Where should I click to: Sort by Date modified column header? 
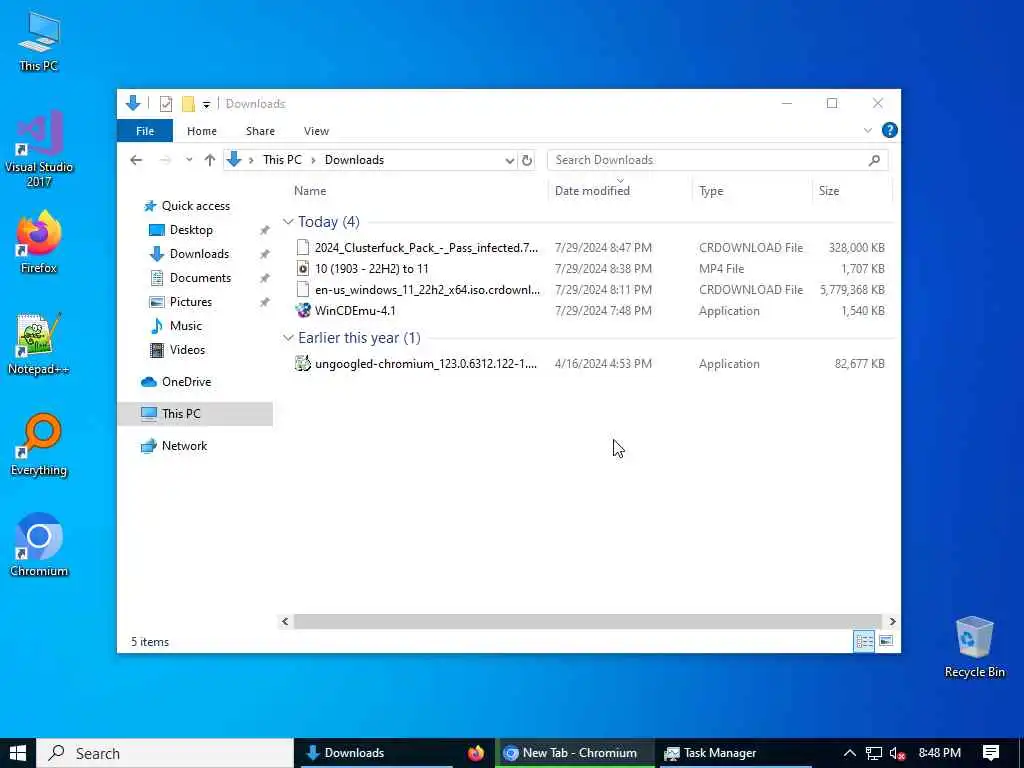click(592, 191)
